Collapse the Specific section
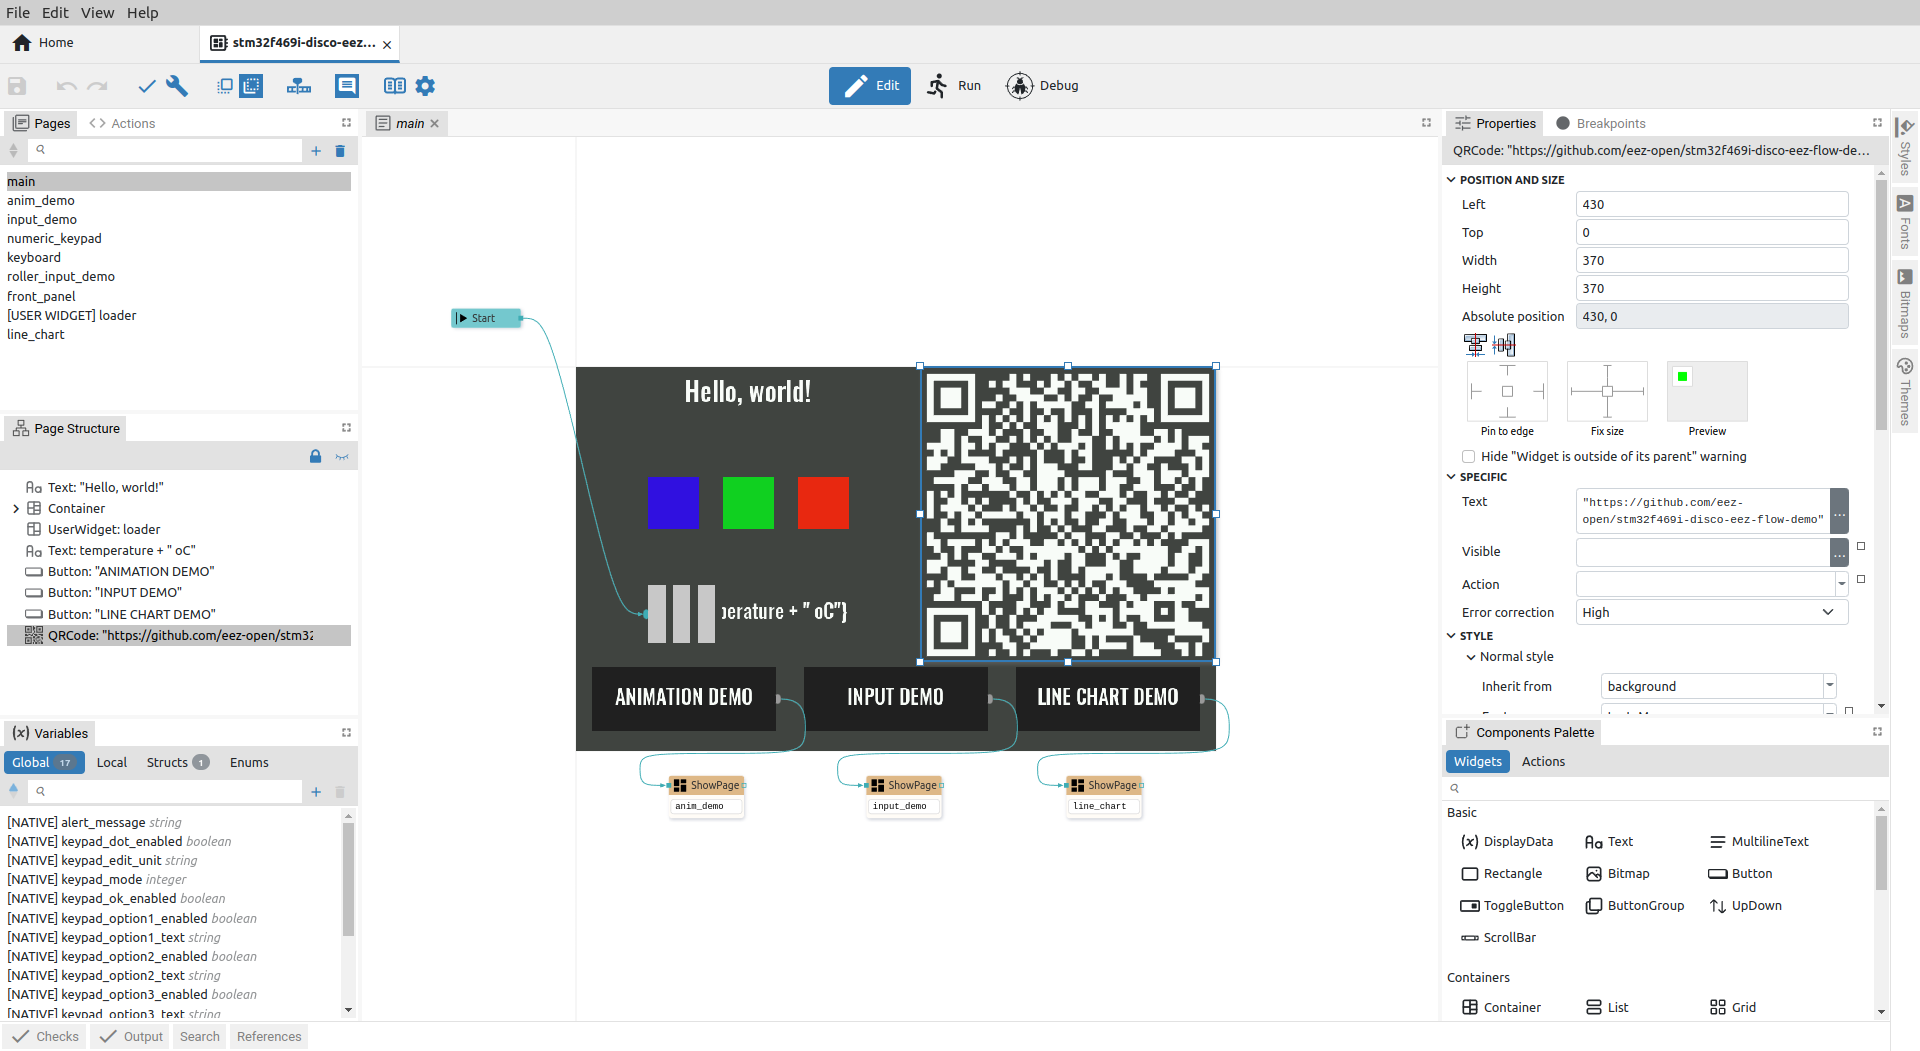 (x=1452, y=477)
